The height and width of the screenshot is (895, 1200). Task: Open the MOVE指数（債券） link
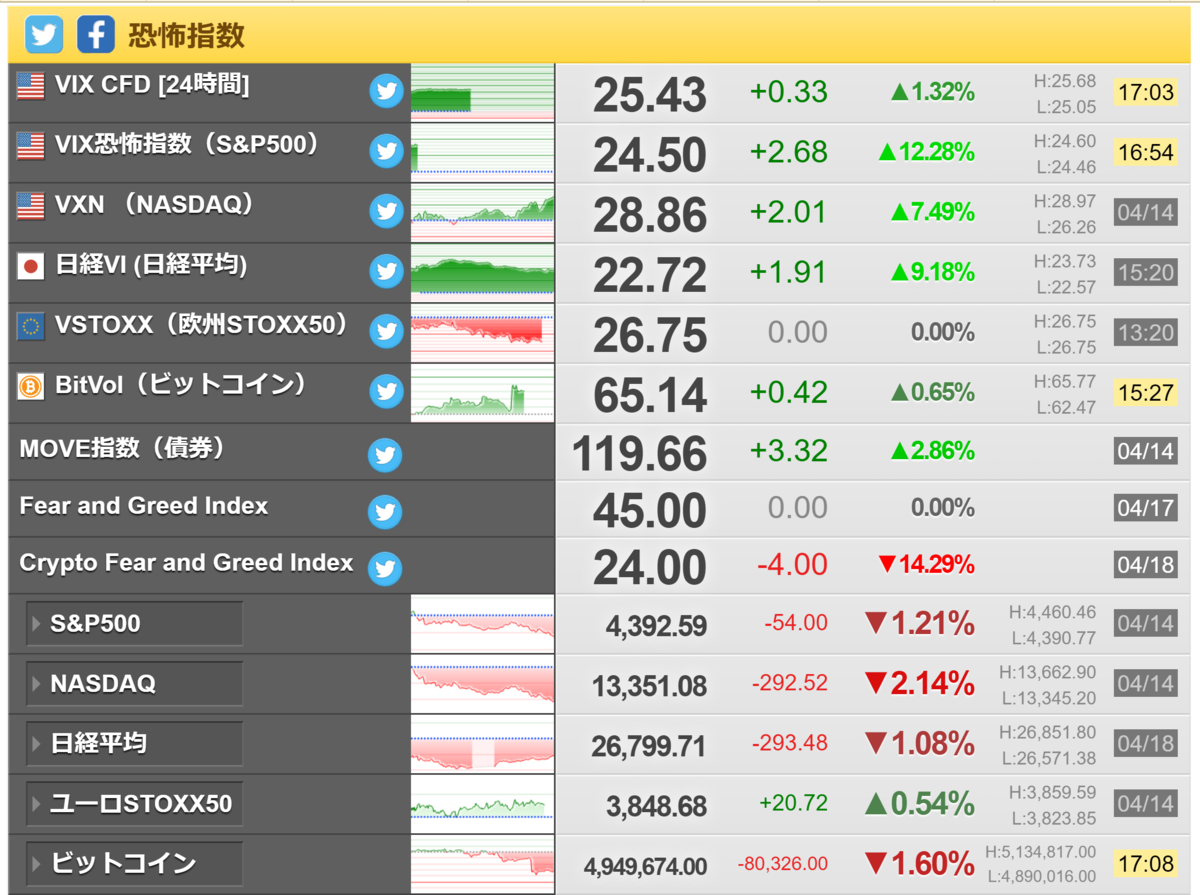pyautogui.click(x=122, y=450)
